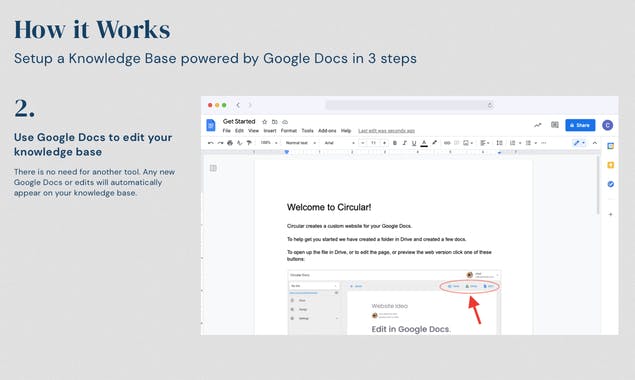Open the View menu
The height and width of the screenshot is (380, 635).
point(254,131)
